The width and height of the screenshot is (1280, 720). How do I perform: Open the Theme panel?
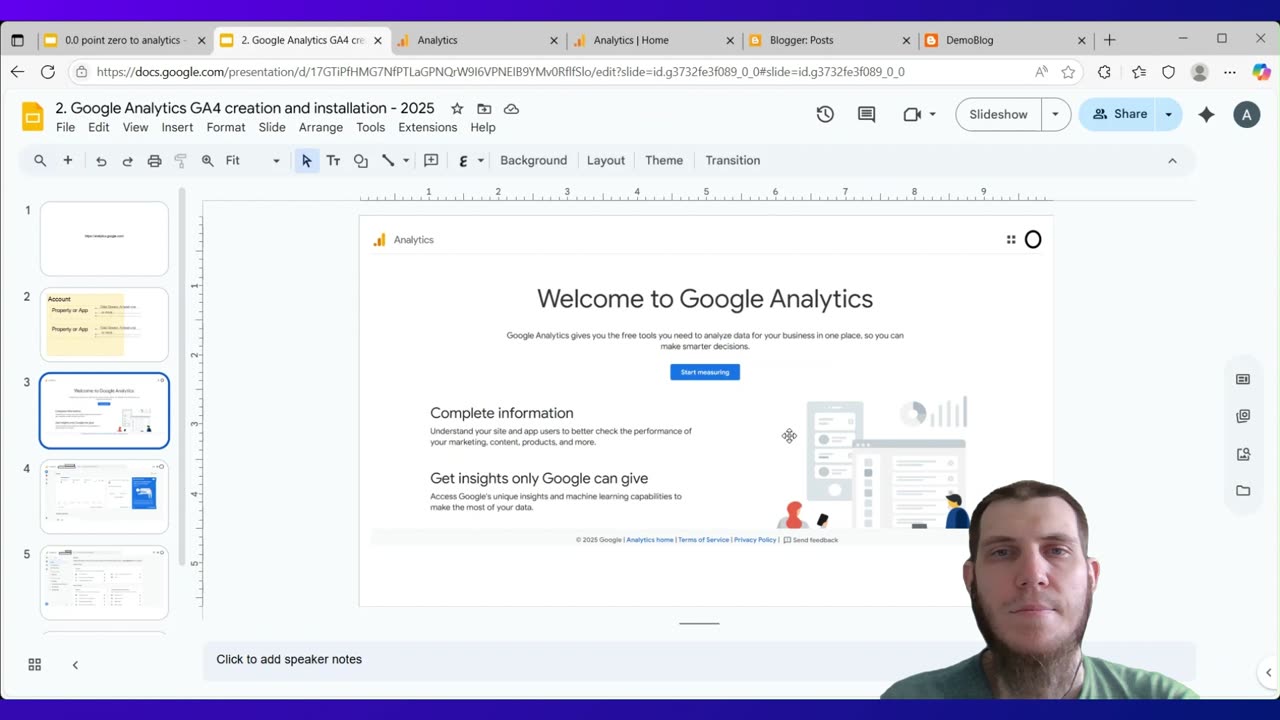coord(664,160)
